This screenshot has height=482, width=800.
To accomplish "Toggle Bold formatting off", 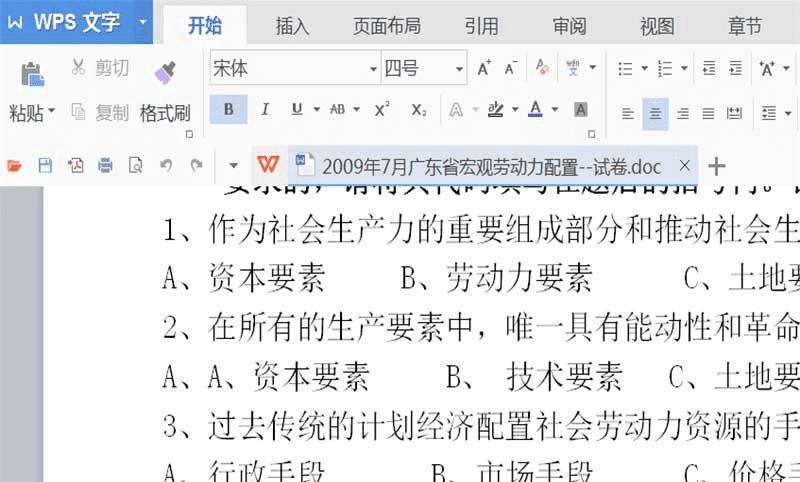I will (x=229, y=109).
